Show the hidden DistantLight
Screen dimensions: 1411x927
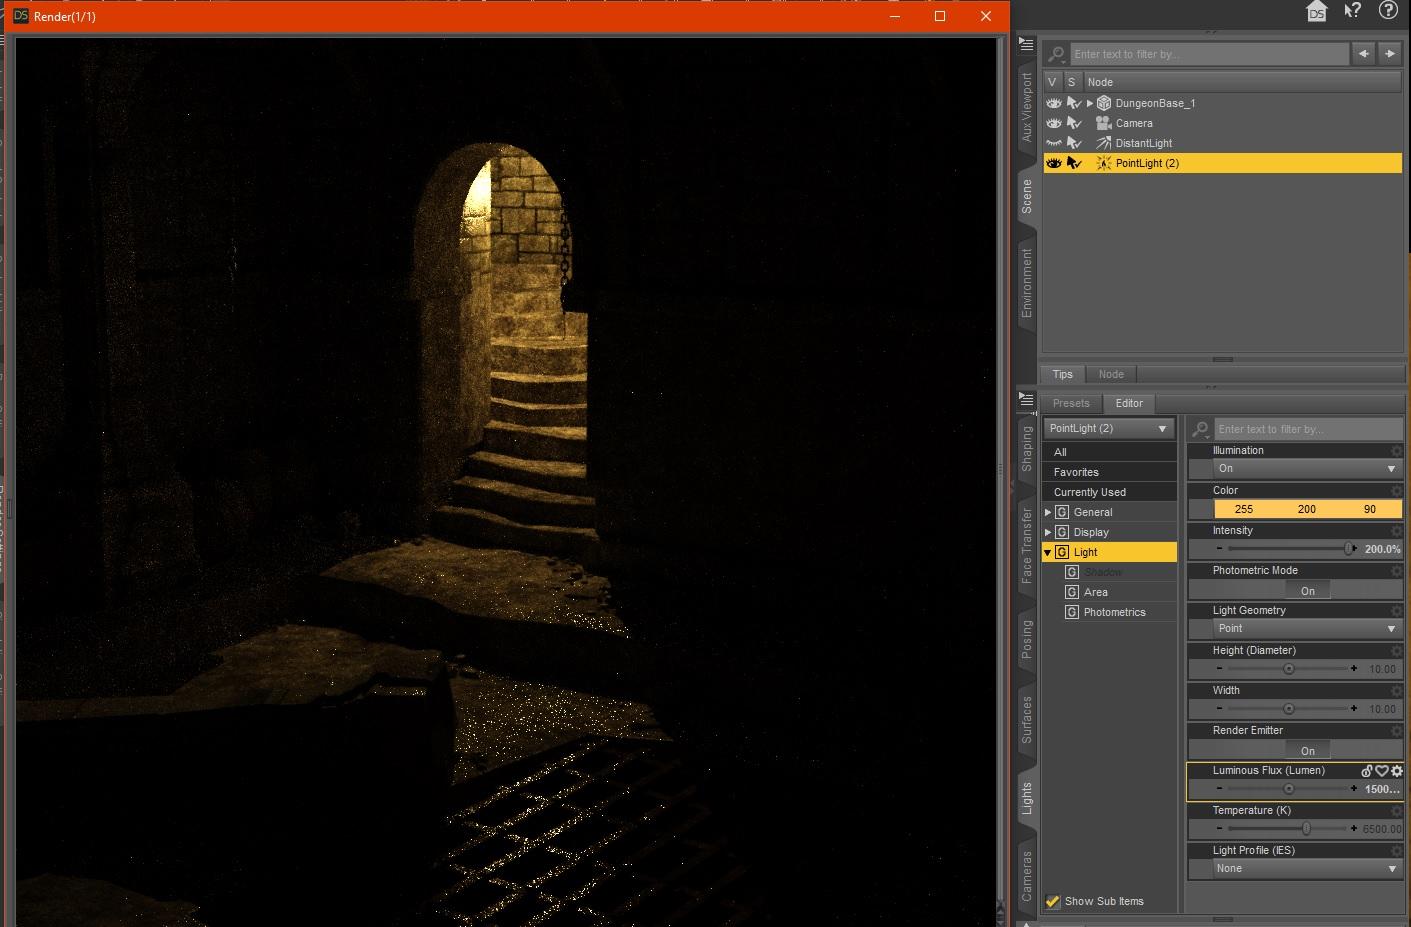click(x=1054, y=143)
